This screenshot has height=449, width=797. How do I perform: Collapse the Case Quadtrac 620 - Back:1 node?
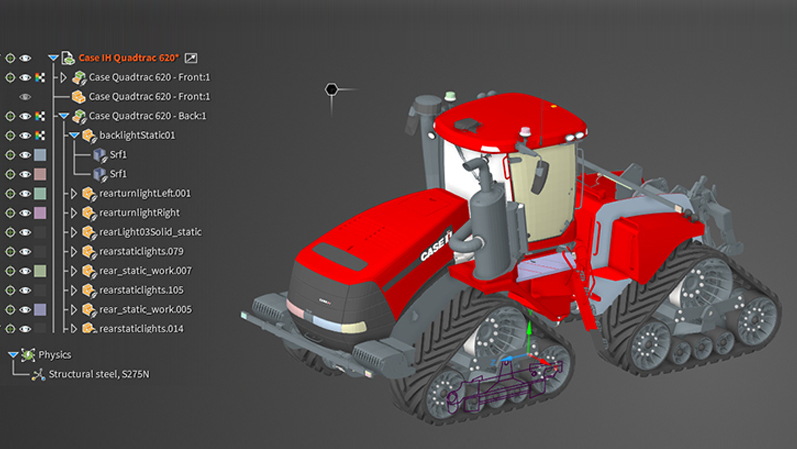(x=64, y=116)
